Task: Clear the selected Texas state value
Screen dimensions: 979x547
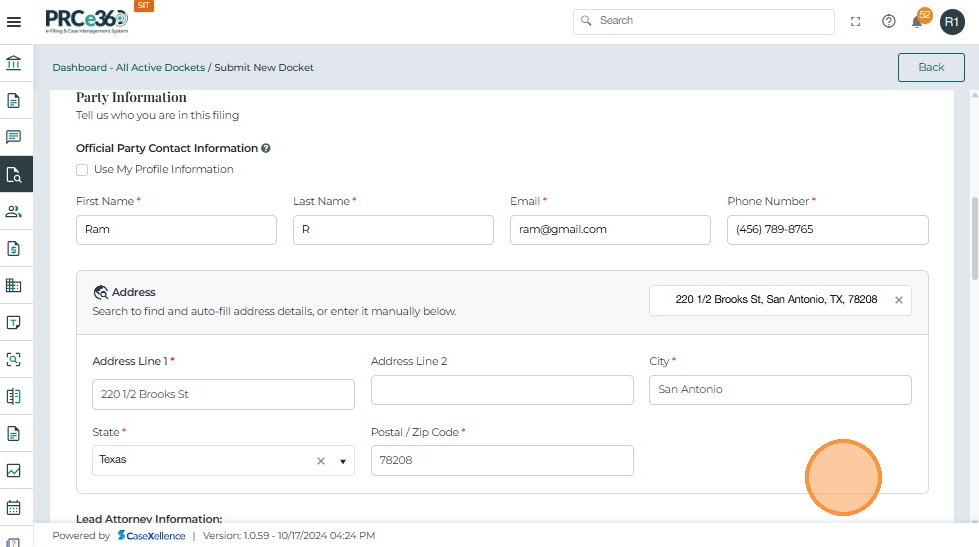Action: pyautogui.click(x=321, y=461)
